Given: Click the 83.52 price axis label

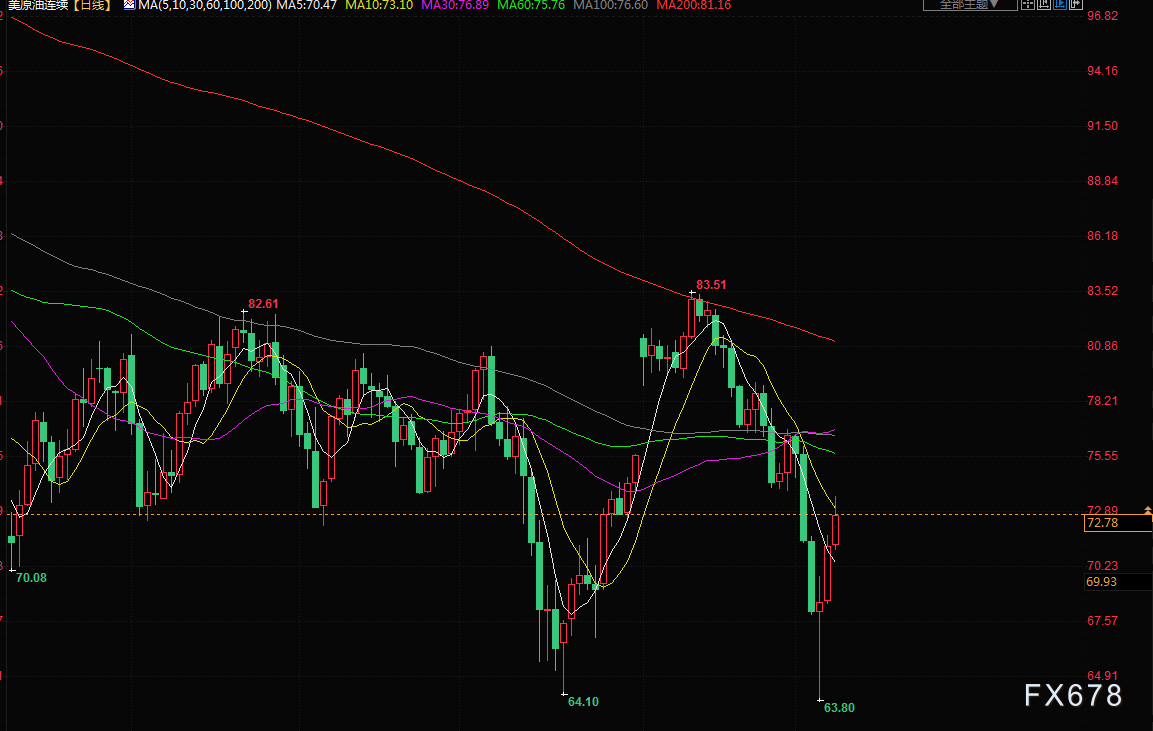Looking at the screenshot, I should 1102,290.
